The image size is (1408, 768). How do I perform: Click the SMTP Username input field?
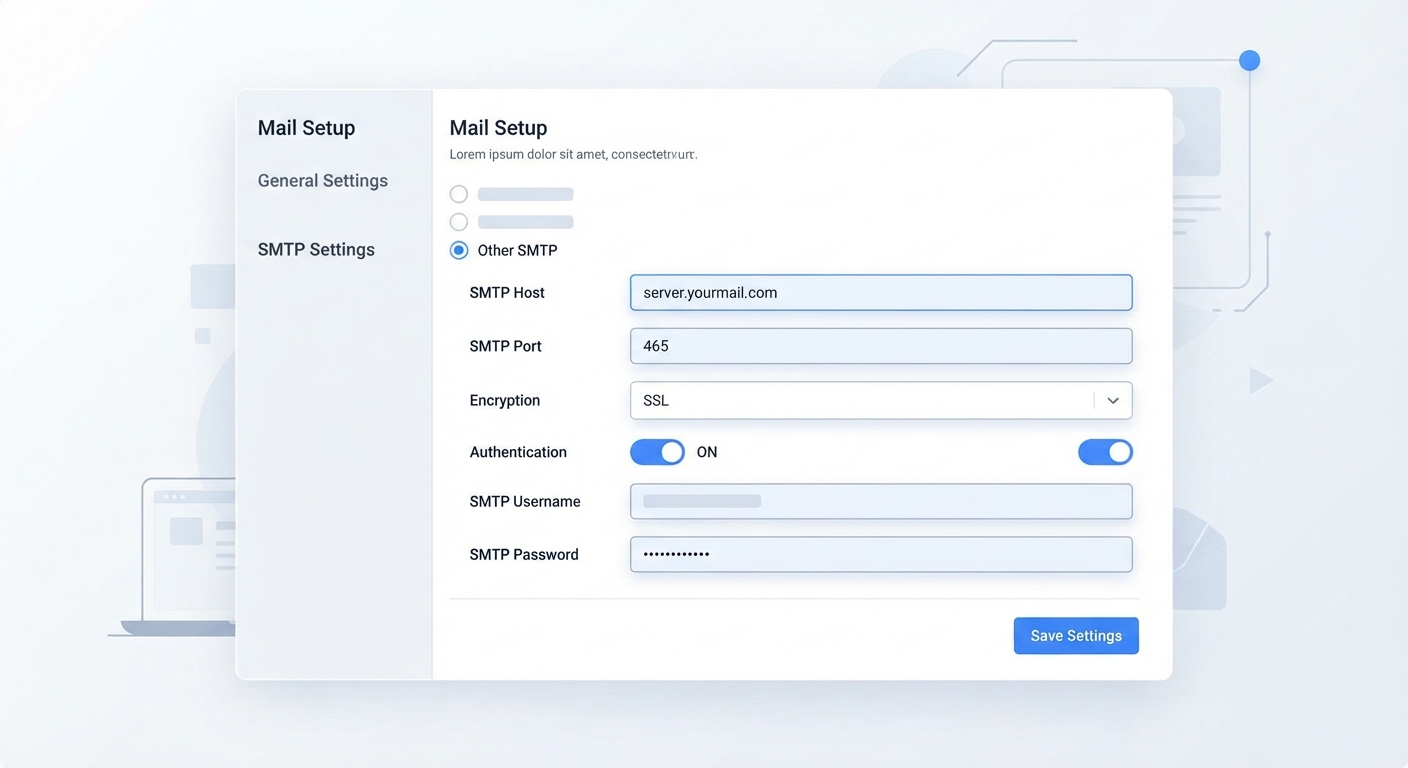pos(881,501)
